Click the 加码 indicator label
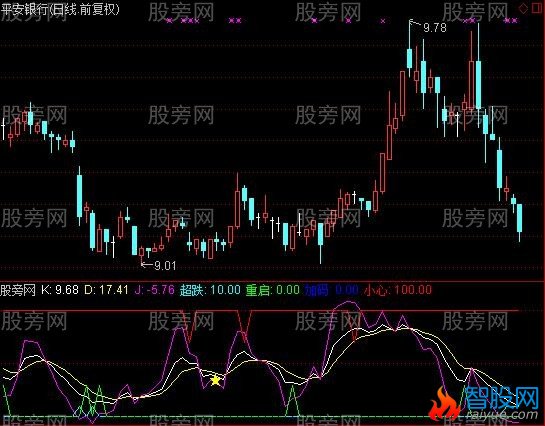Viewport: 545px width, 426px height. [x=316, y=290]
